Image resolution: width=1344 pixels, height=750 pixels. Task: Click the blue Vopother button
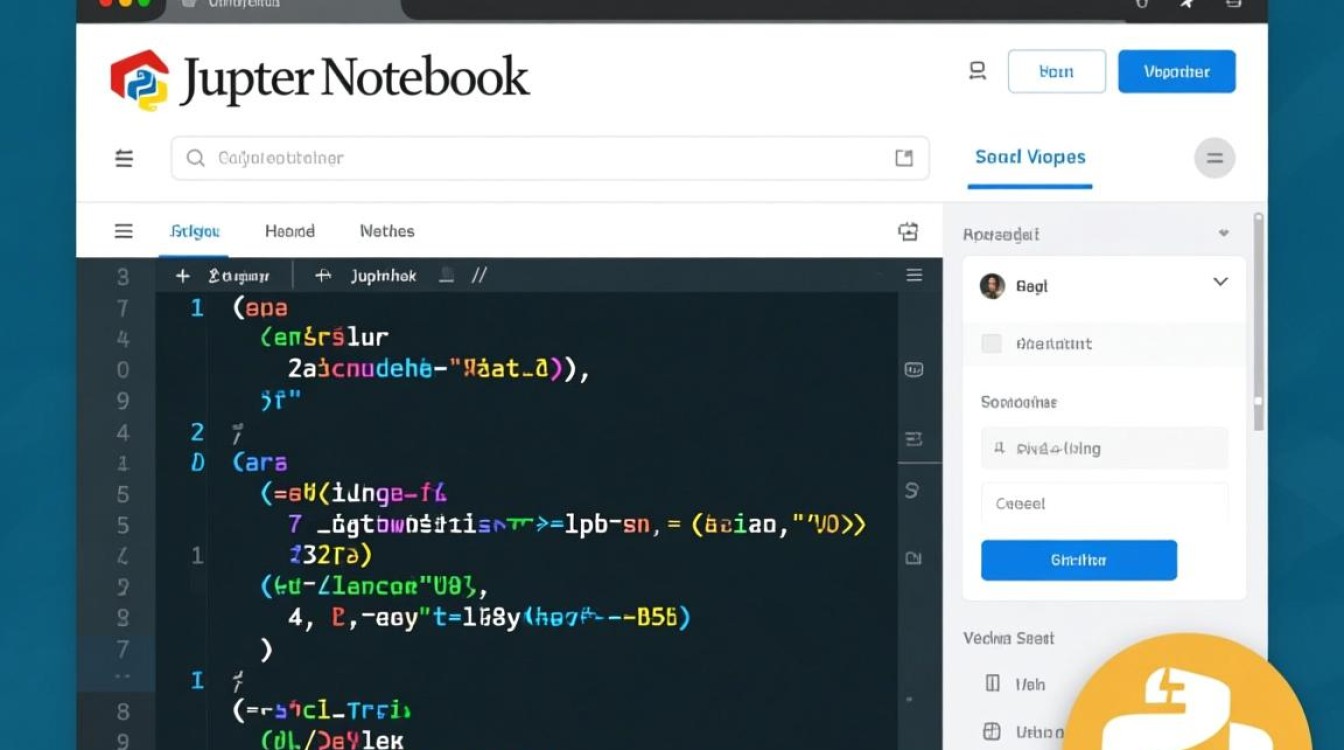1177,71
